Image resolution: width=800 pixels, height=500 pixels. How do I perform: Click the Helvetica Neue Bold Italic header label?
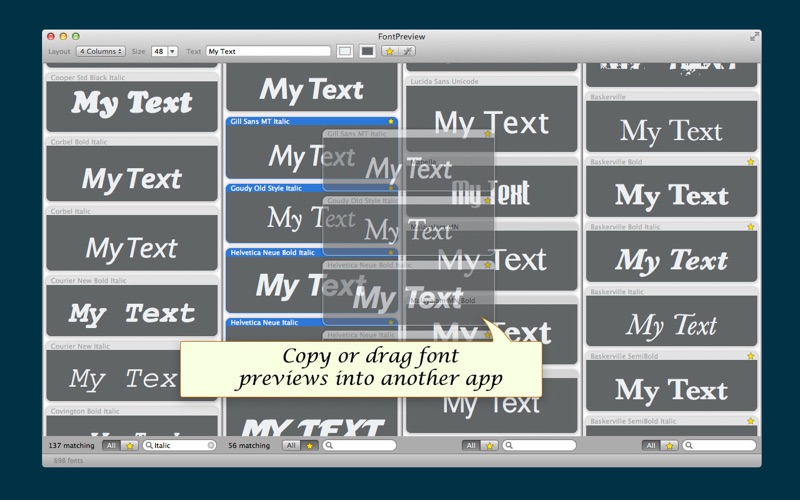click(x=272, y=253)
